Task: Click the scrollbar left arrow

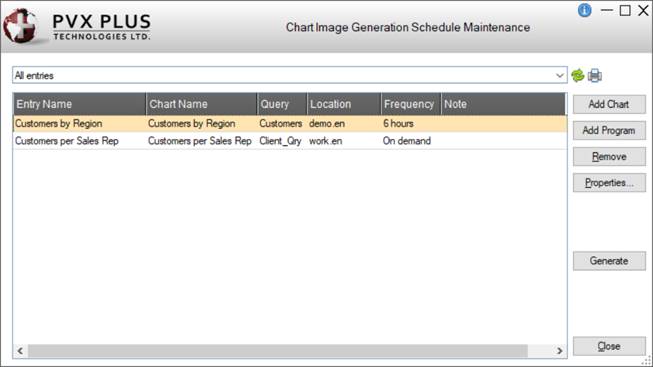Action: click(x=20, y=351)
